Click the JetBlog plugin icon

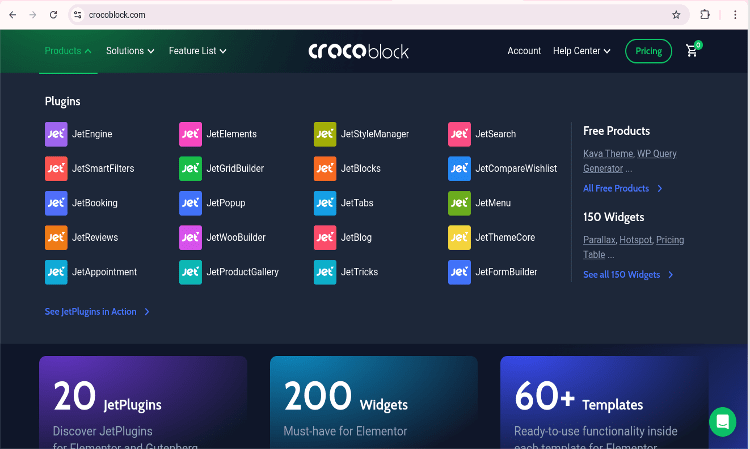[x=325, y=237]
